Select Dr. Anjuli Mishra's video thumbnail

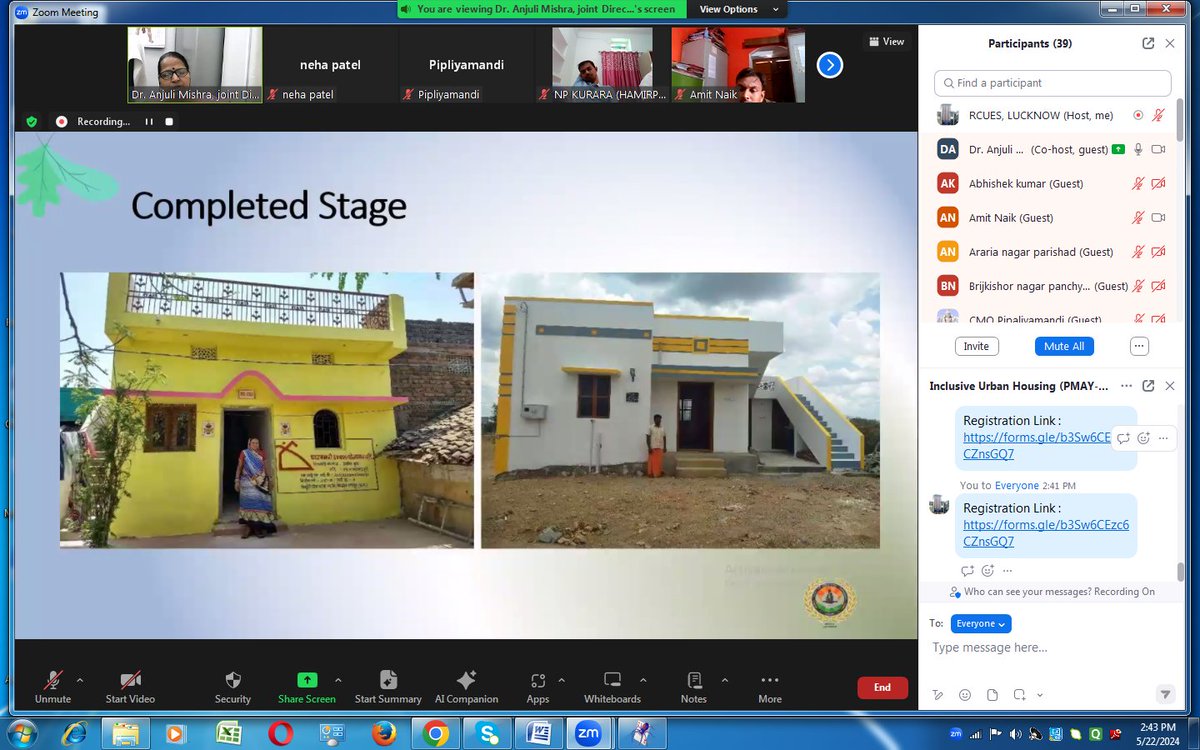(x=195, y=65)
